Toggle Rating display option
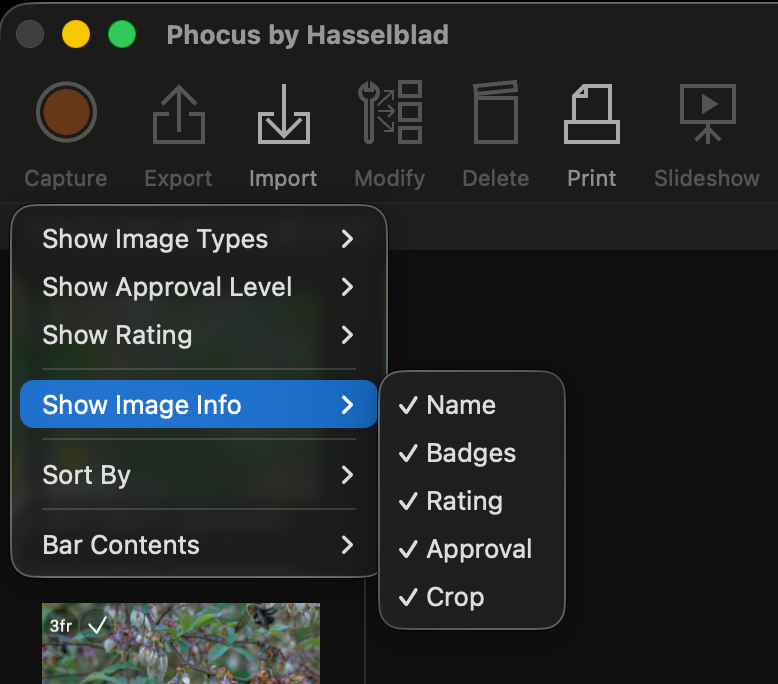 (x=472, y=501)
